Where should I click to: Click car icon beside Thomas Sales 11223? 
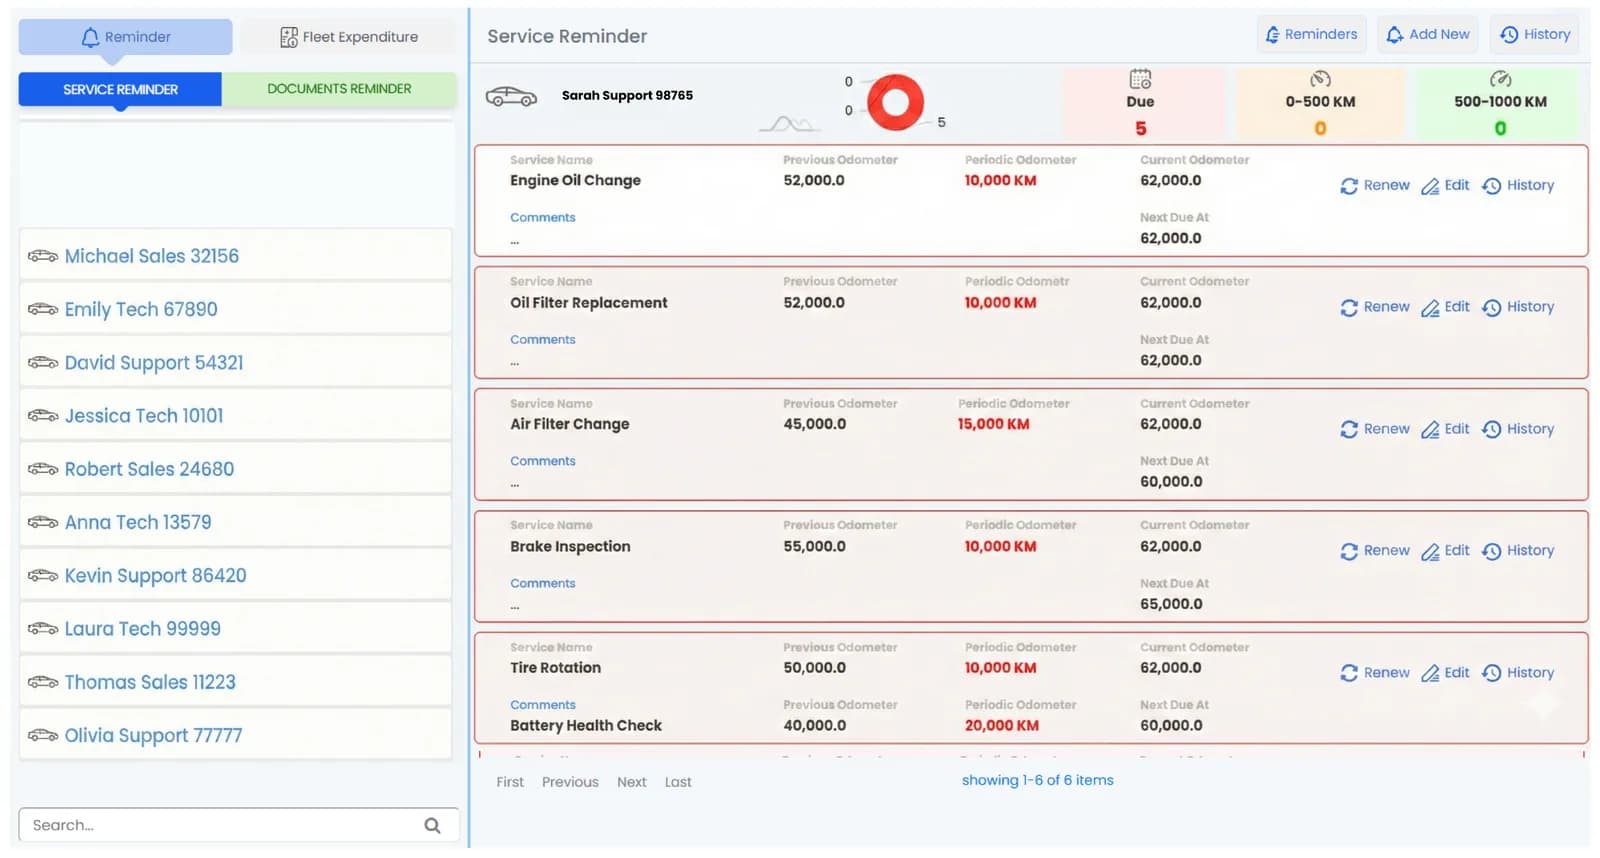coord(43,682)
